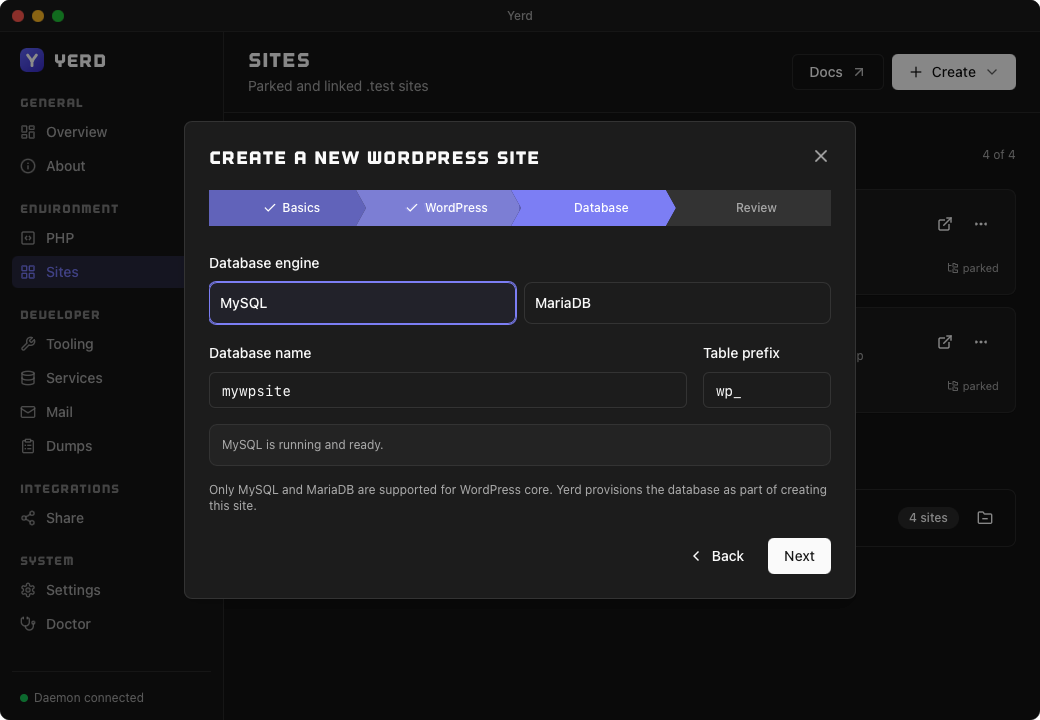The image size is (1040, 720).
Task: Open the Create dropdown menu
Action: click(954, 72)
